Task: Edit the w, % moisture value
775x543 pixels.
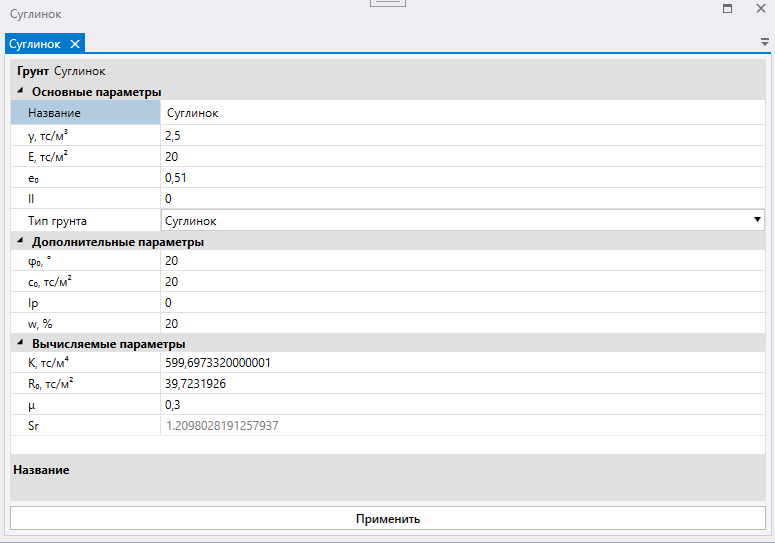Action: click(x=460, y=324)
